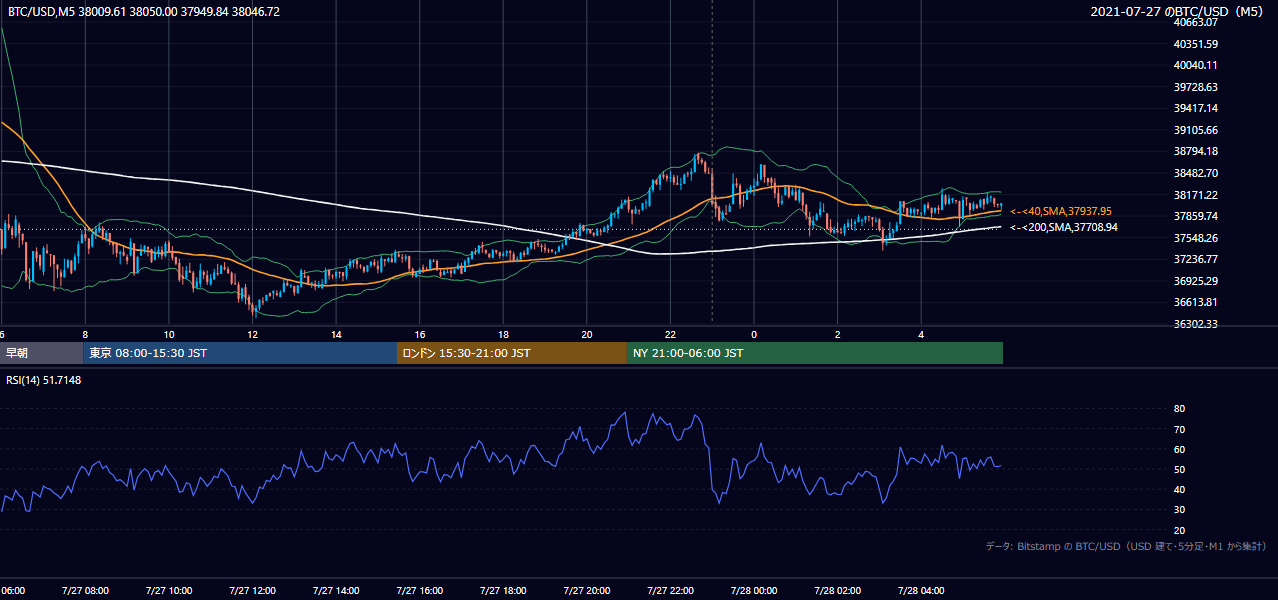This screenshot has height=600, width=1278.
Task: Click the 200,SMA,37708.94 white label
Action: [x=1064, y=228]
